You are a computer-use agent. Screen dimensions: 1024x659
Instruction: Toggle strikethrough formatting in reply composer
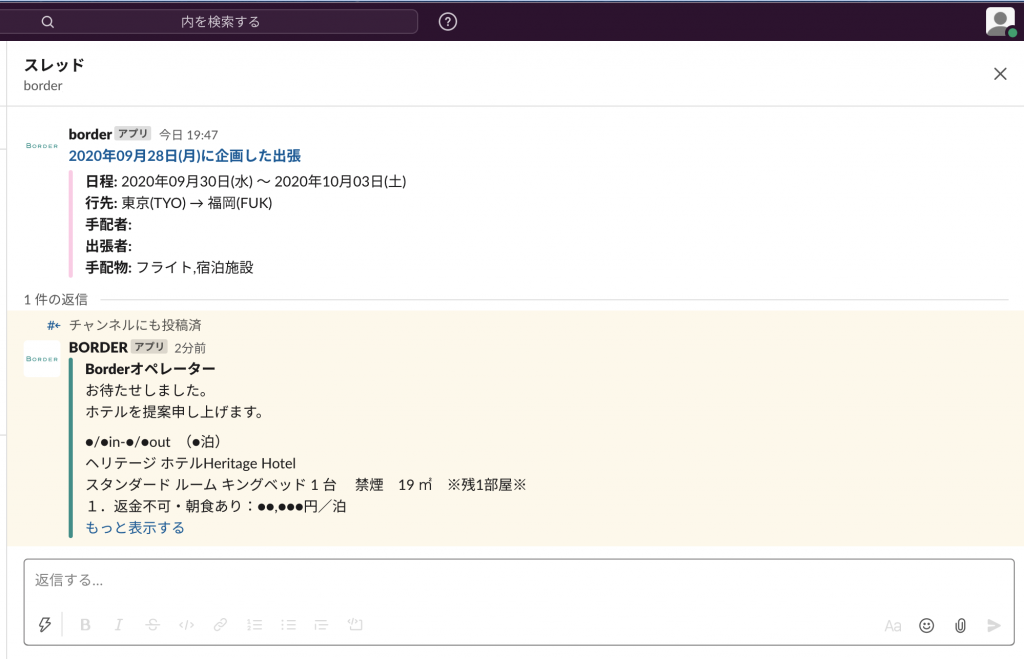(152, 625)
